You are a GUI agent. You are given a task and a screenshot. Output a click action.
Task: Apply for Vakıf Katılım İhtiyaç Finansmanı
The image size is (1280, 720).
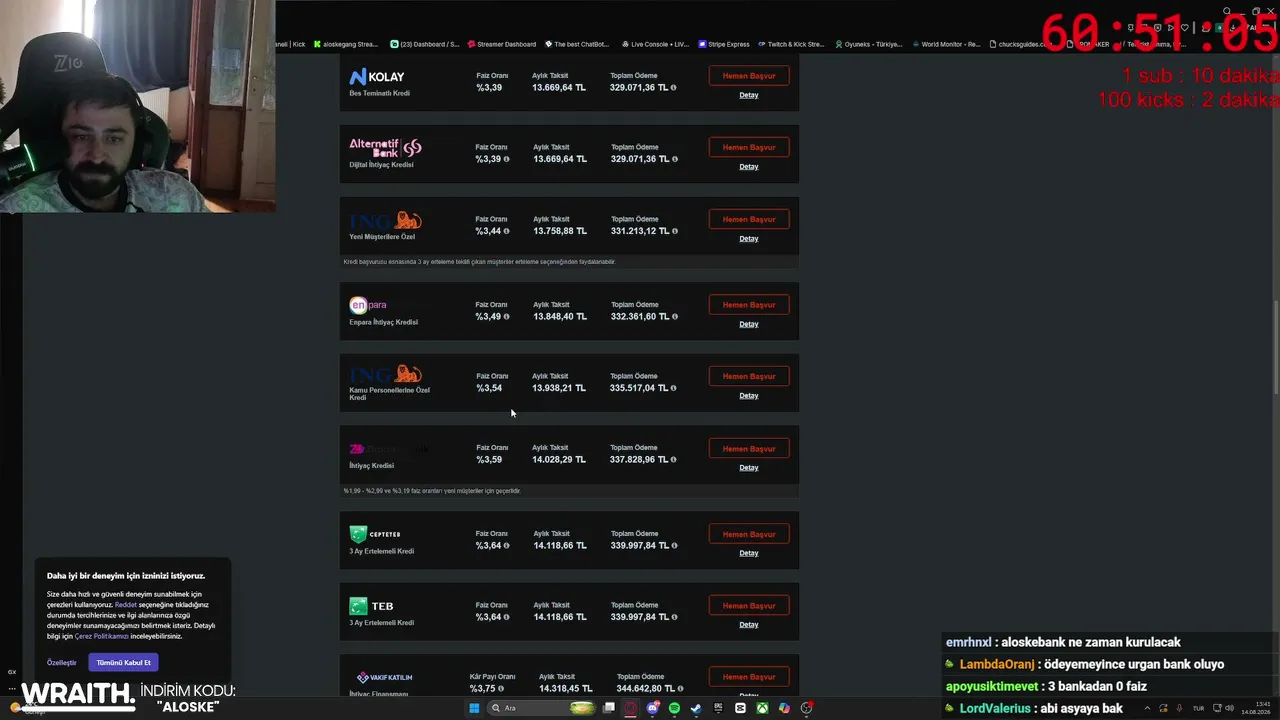[749, 677]
